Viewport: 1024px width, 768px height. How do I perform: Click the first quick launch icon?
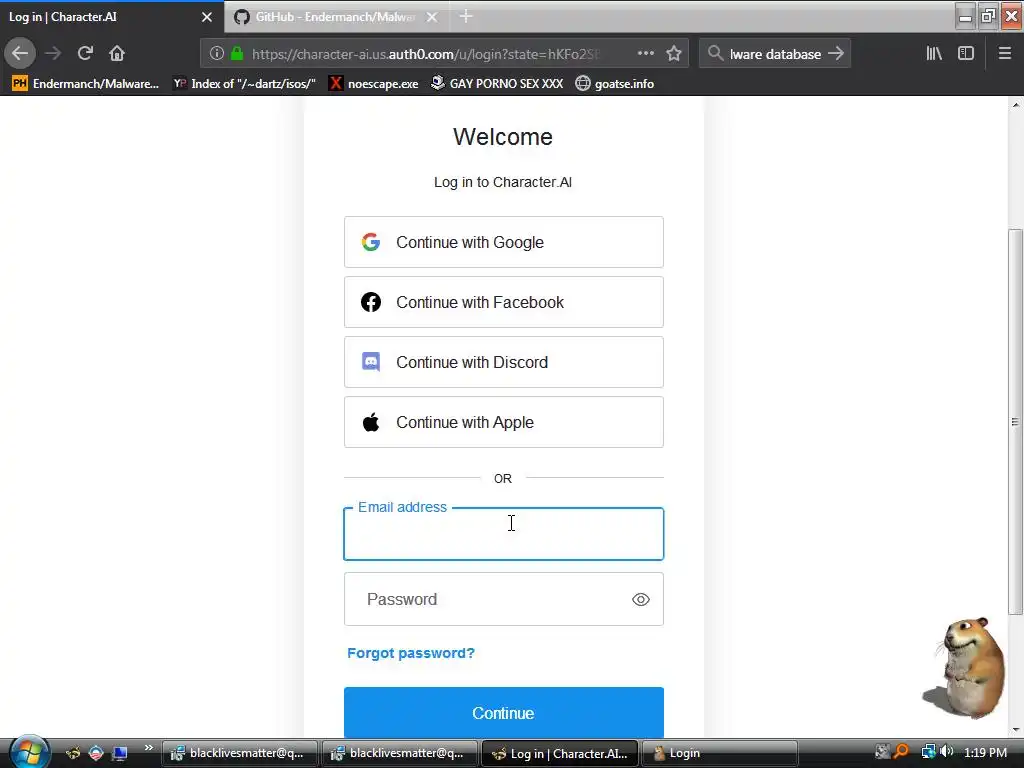(x=73, y=753)
